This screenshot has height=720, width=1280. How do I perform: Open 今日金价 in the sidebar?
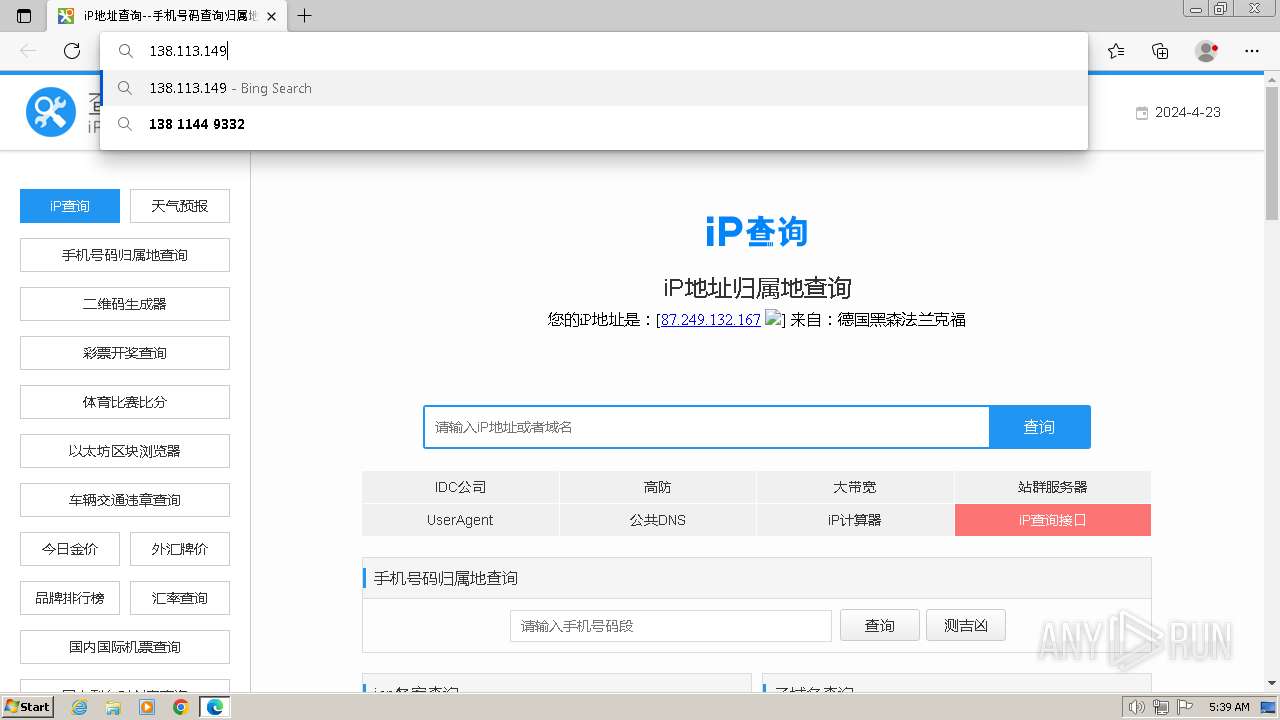[x=70, y=549]
